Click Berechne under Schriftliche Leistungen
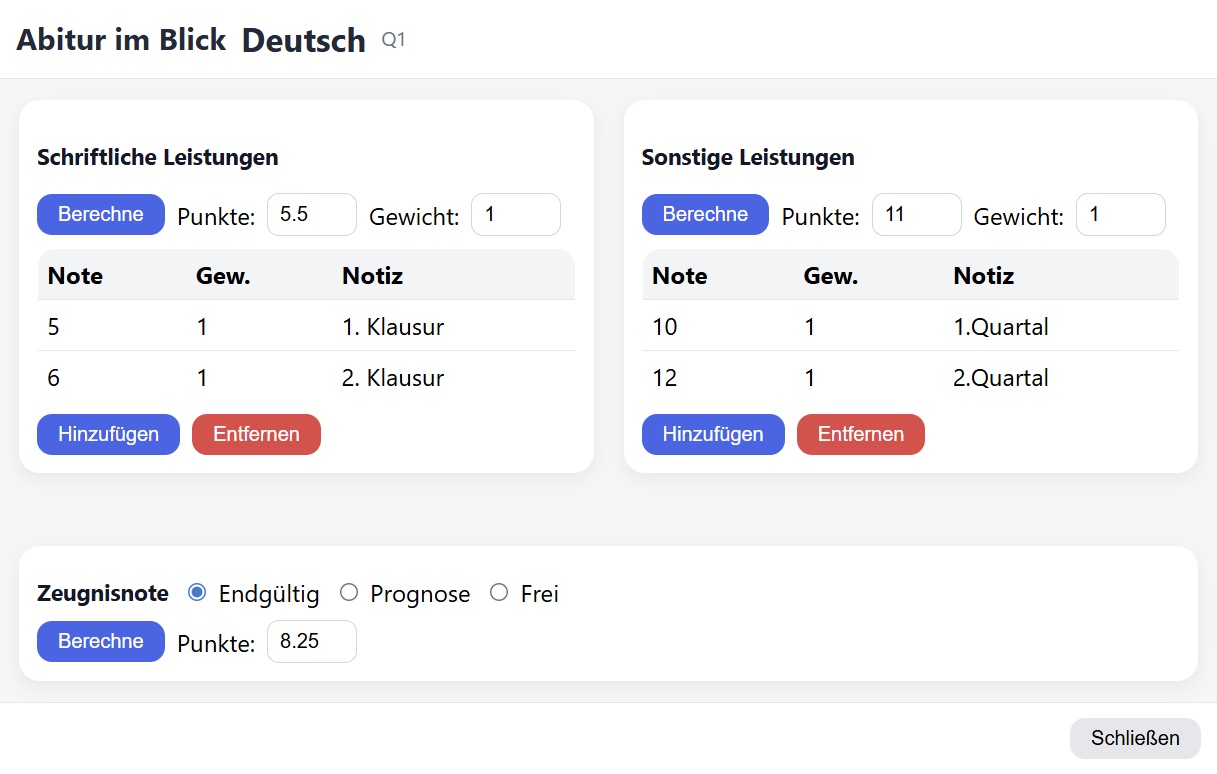This screenshot has width=1217, height=774. [x=100, y=214]
